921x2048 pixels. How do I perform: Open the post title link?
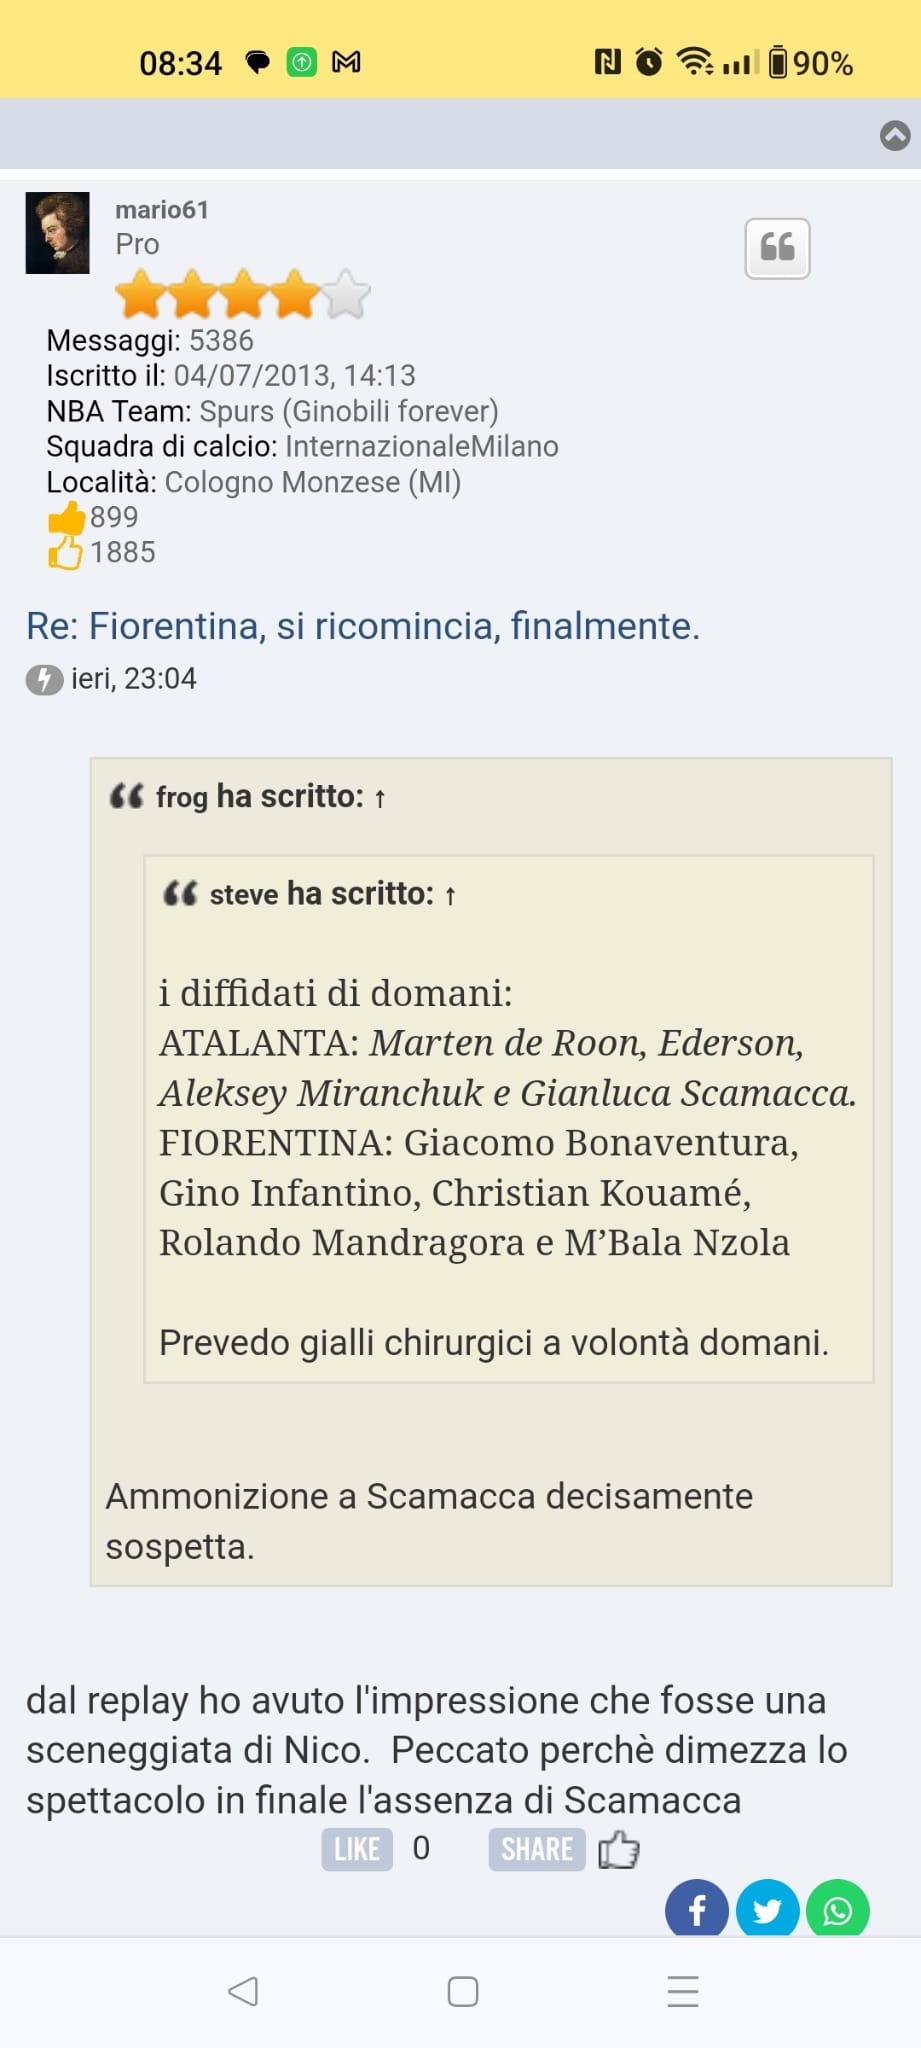pyautogui.click(x=363, y=626)
